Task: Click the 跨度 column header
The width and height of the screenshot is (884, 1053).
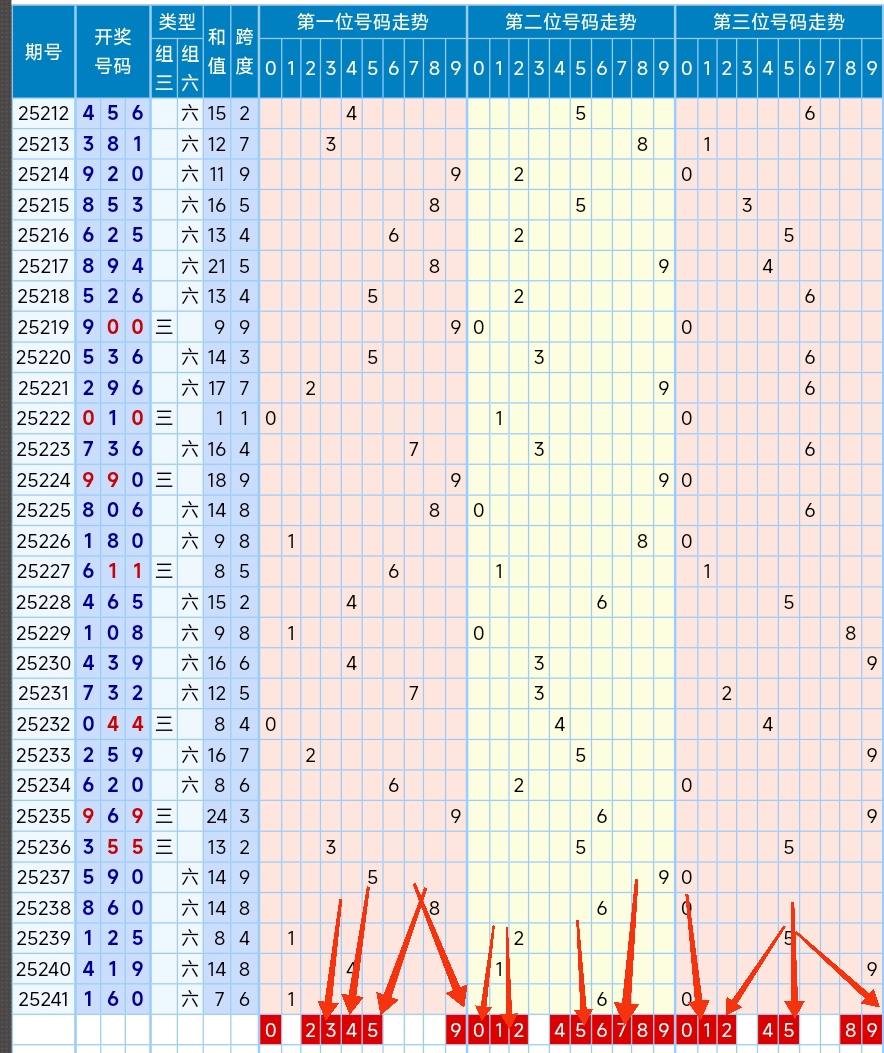Action: tap(245, 52)
